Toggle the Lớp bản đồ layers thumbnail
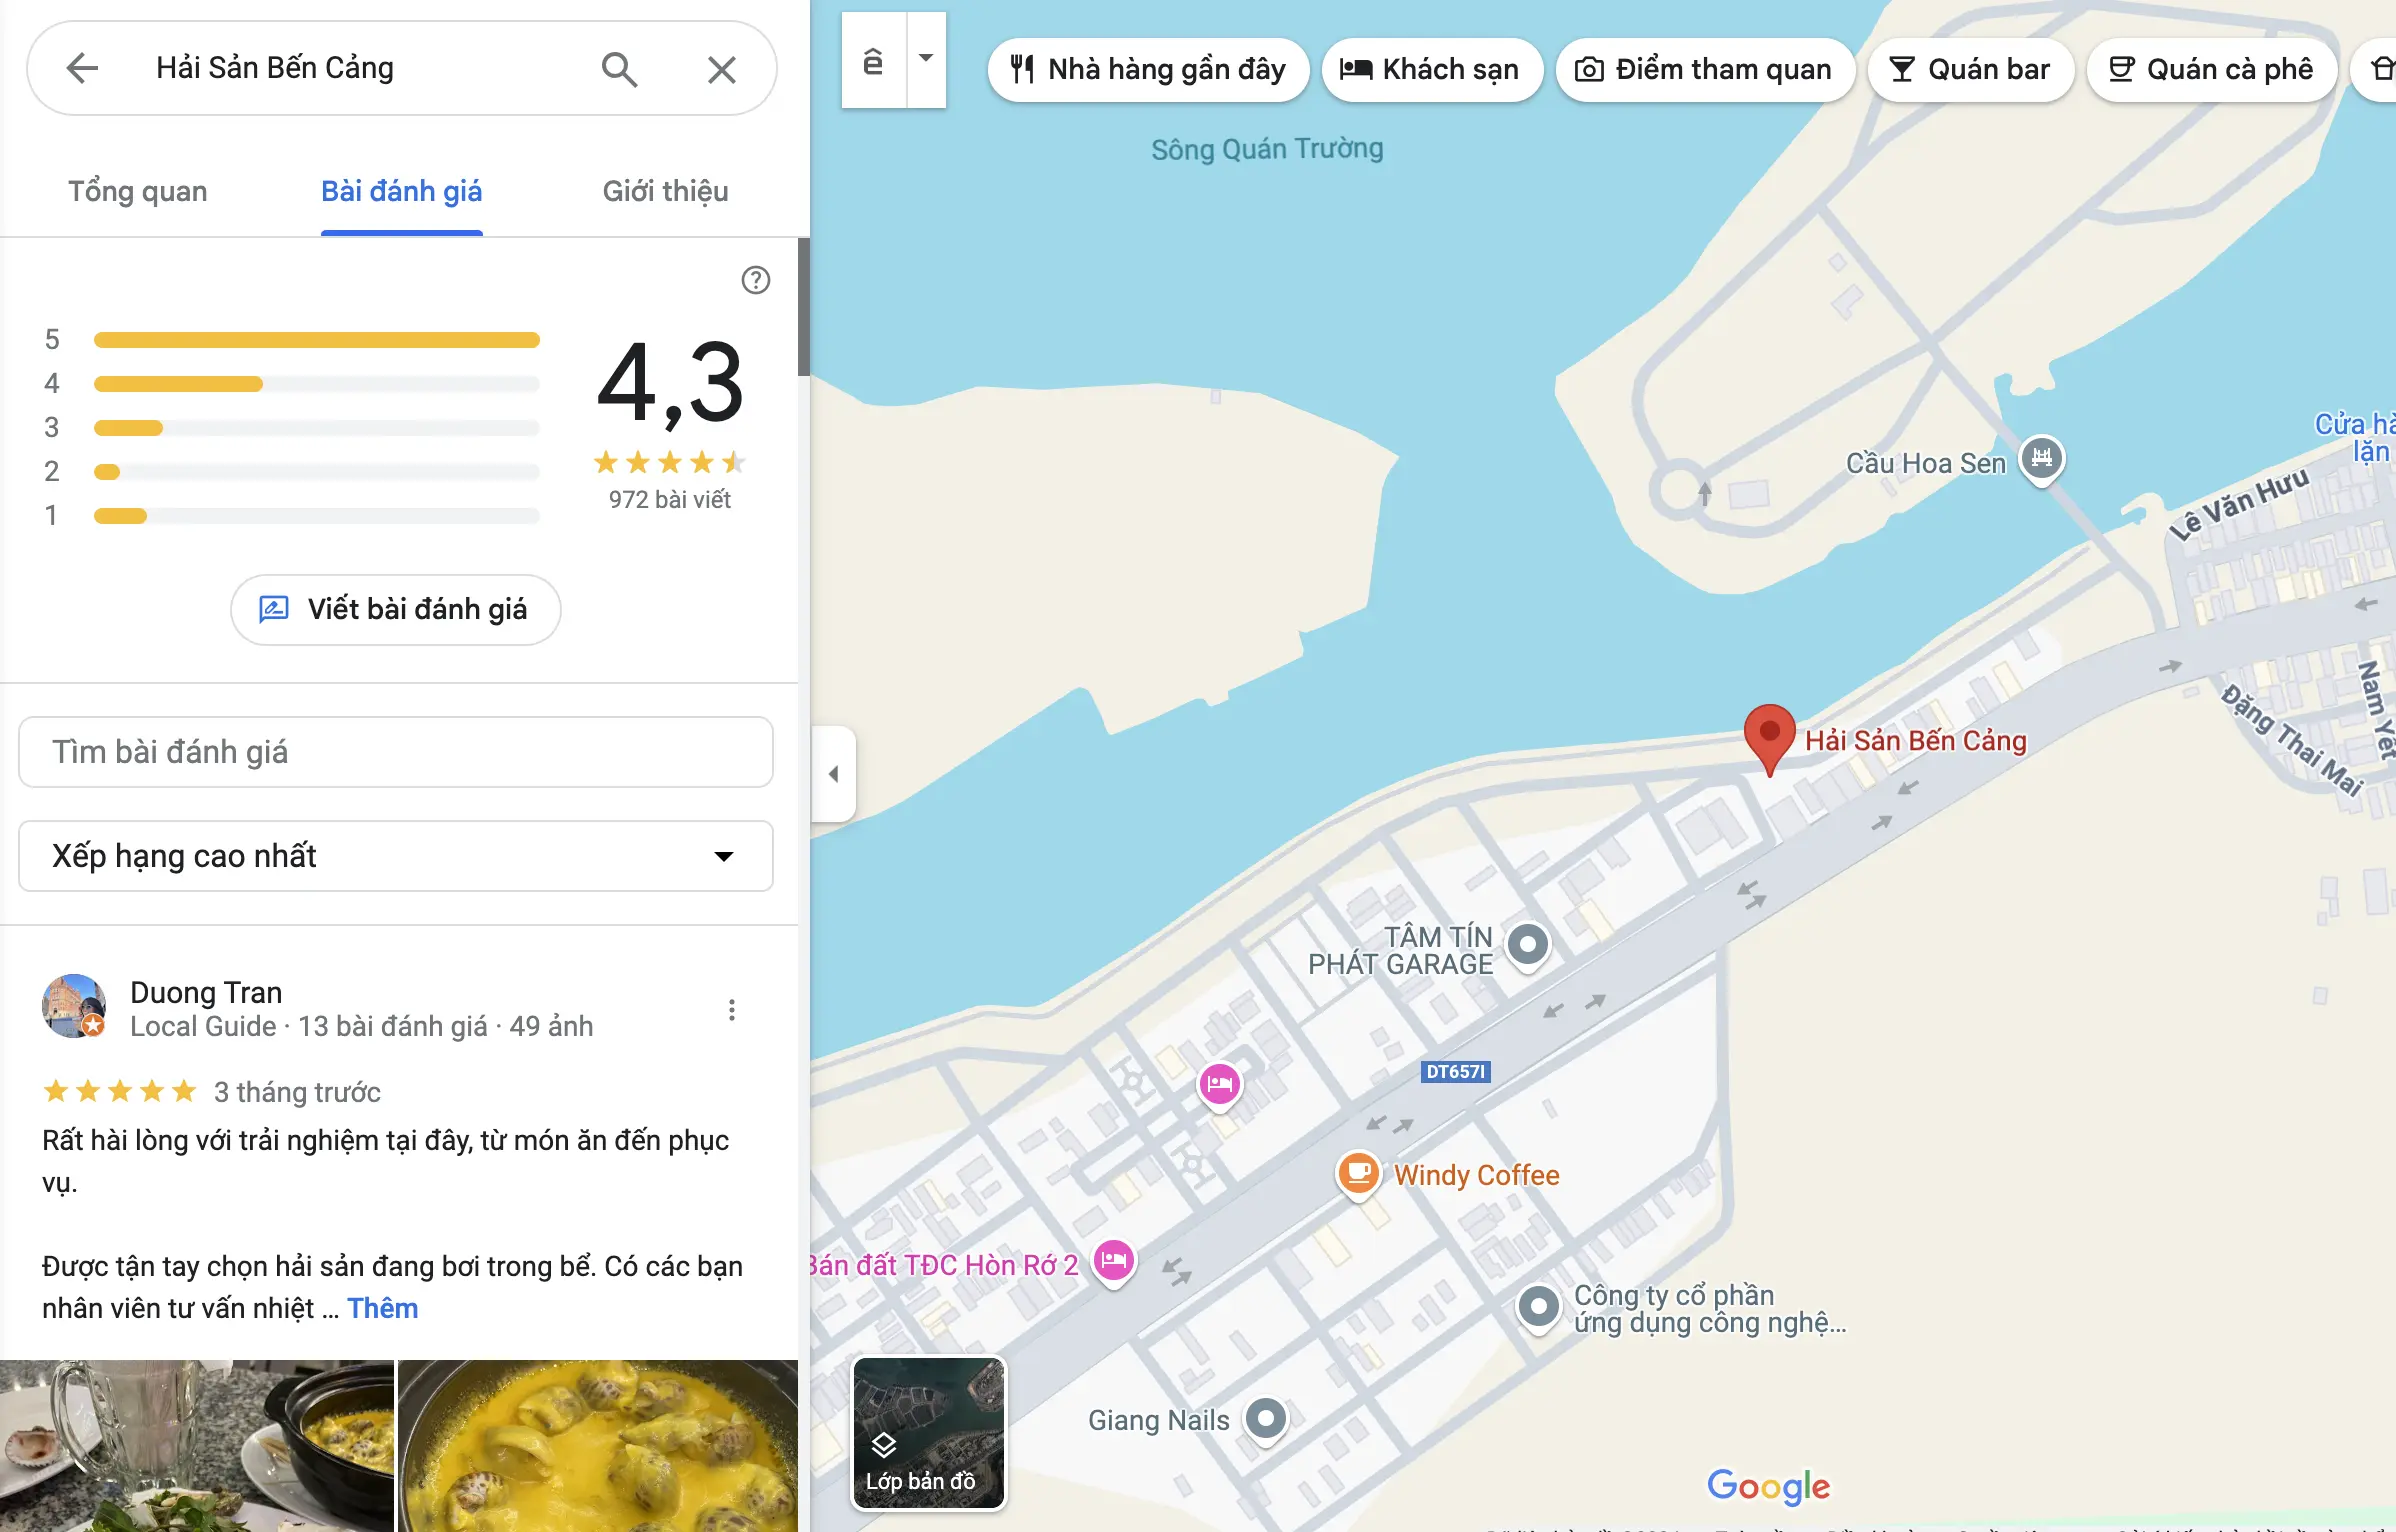This screenshot has width=2396, height=1532. click(928, 1432)
